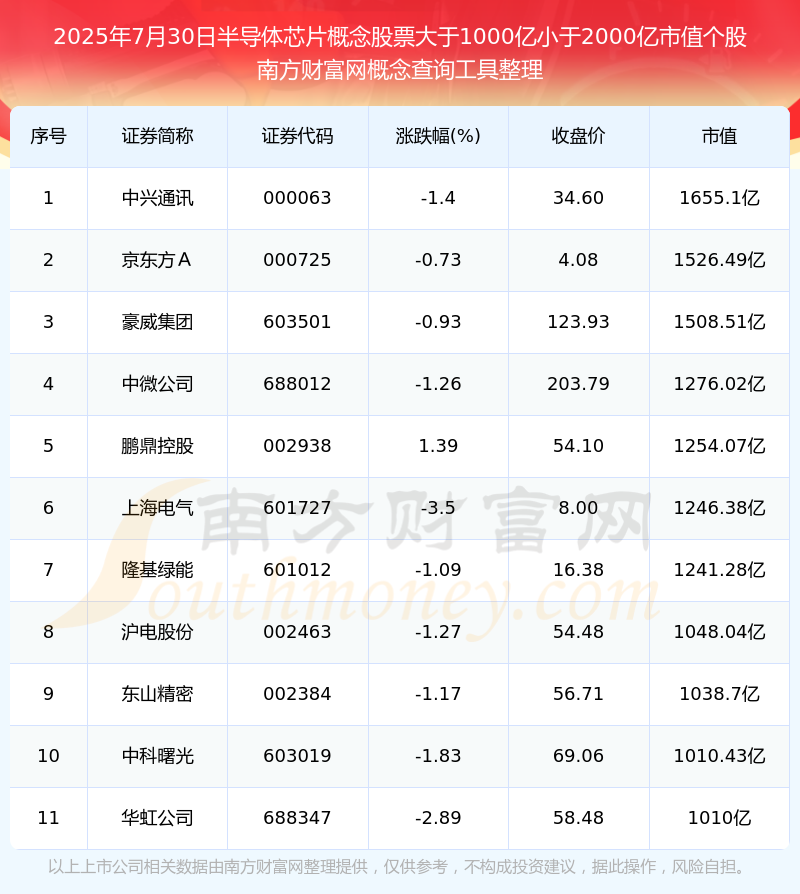Screen dimensions: 800x894
Task: Select stock name 上海电气
Action: point(157,508)
